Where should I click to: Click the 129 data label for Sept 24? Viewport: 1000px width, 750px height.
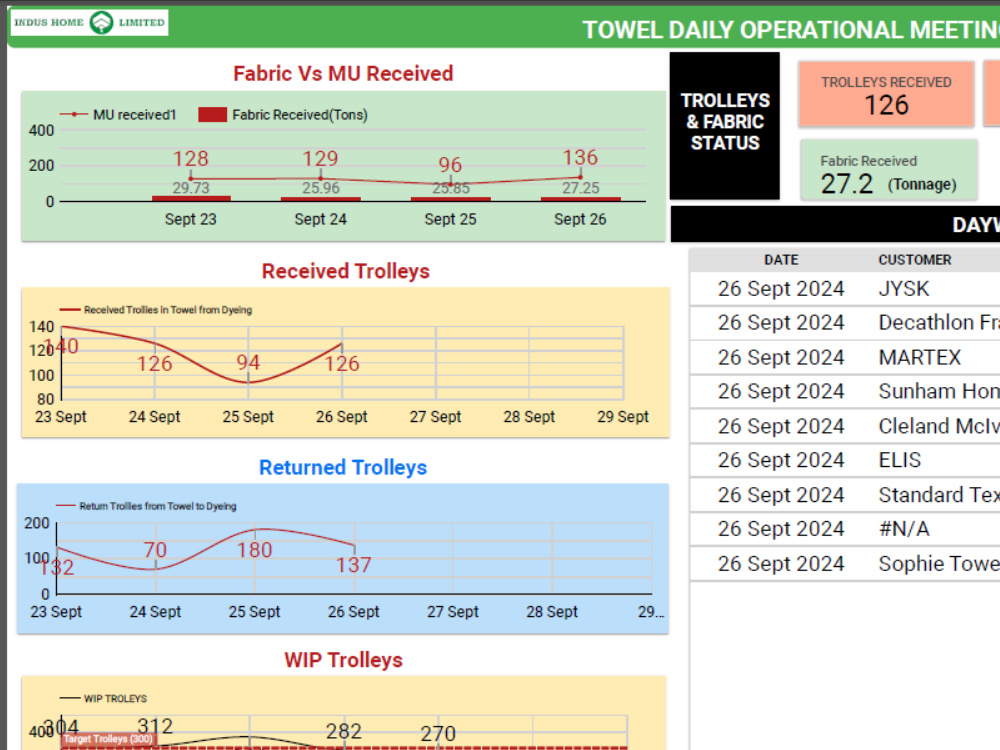(320, 158)
